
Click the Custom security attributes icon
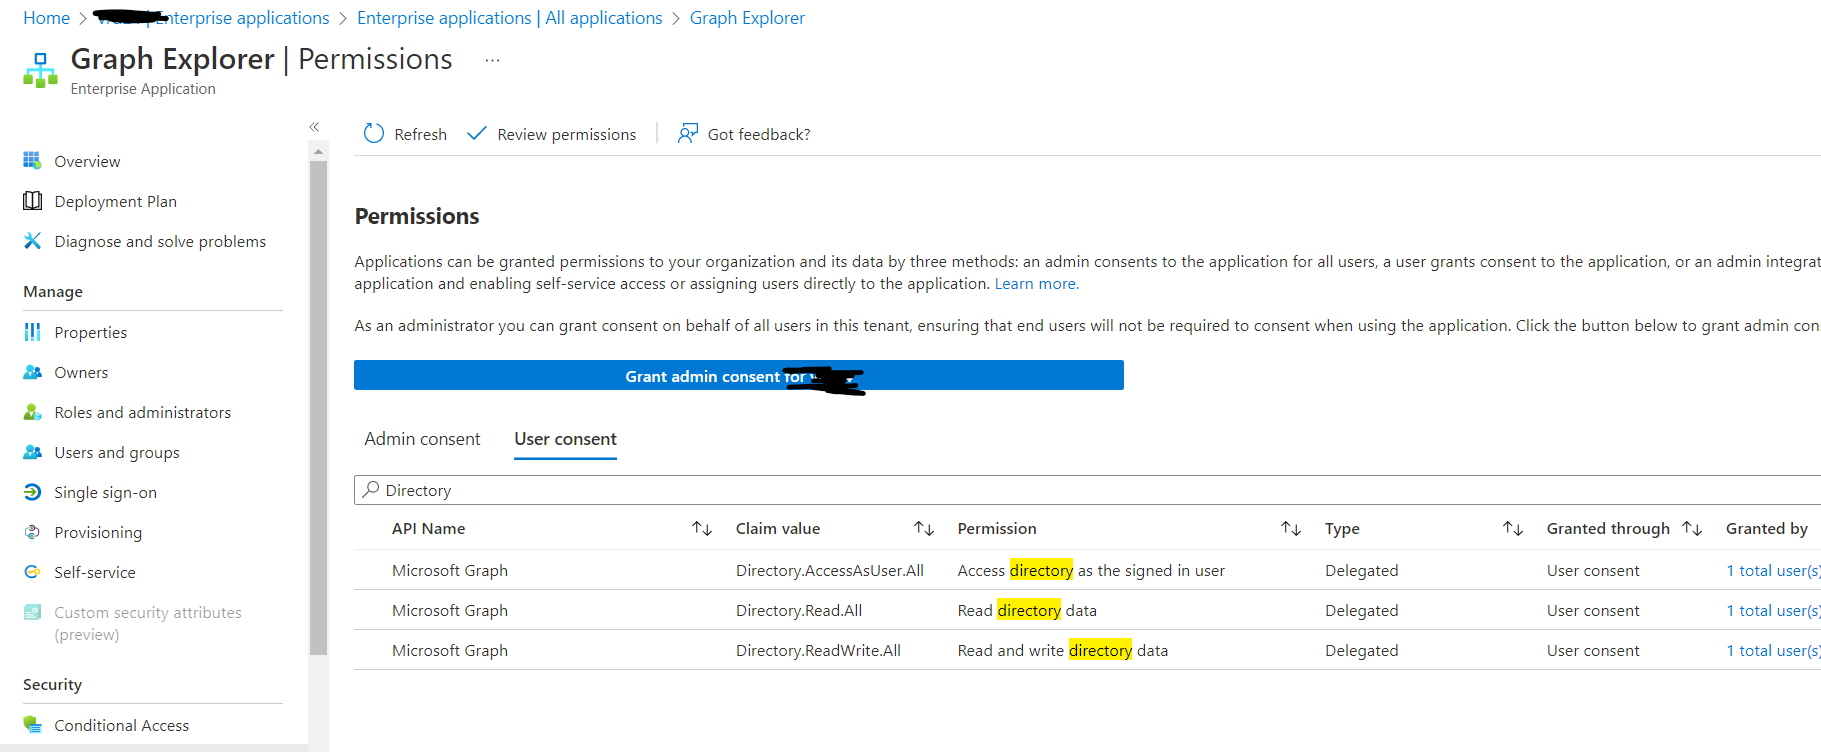(x=33, y=612)
